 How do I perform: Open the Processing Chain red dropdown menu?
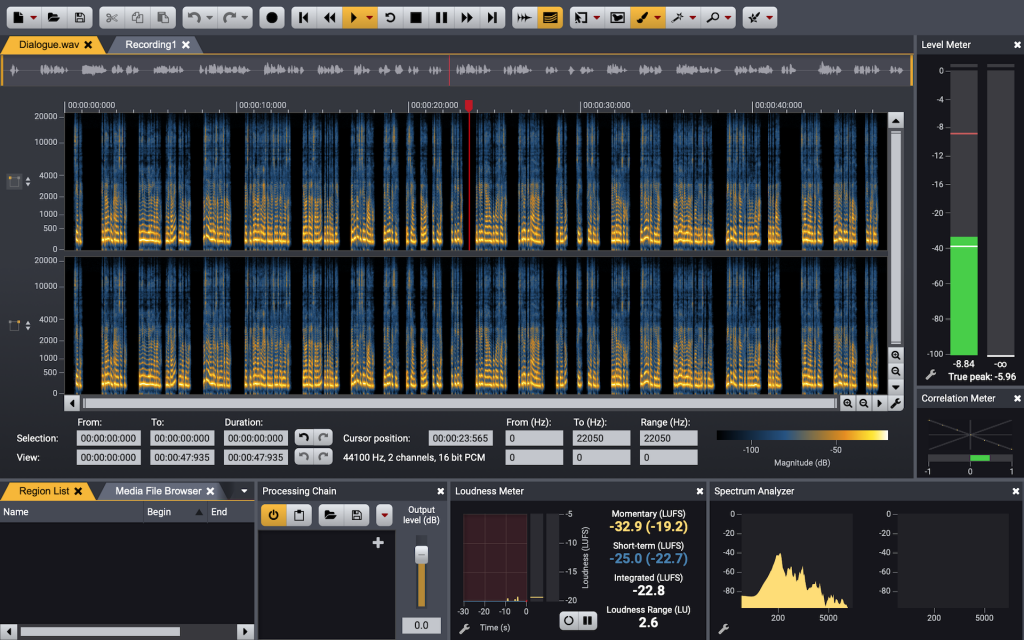click(384, 515)
